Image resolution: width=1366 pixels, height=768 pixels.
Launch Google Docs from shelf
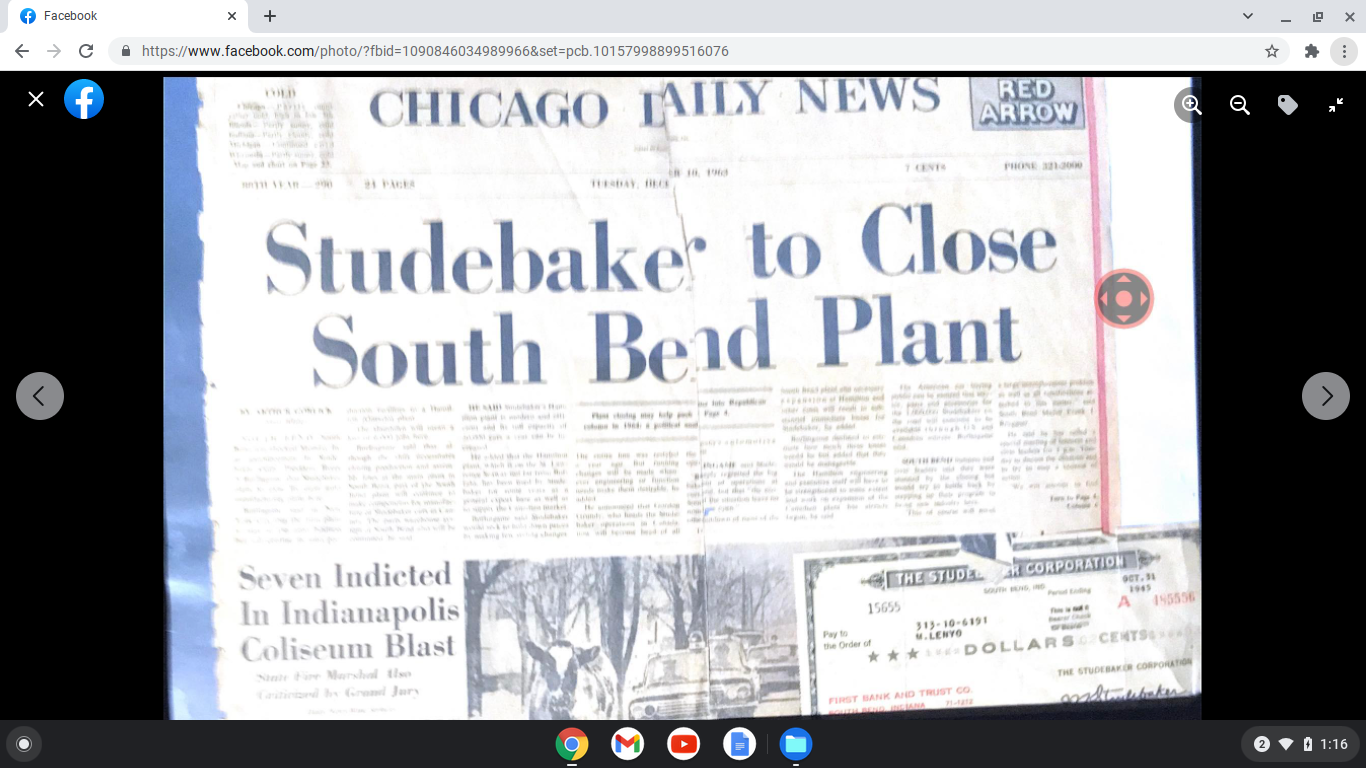740,744
